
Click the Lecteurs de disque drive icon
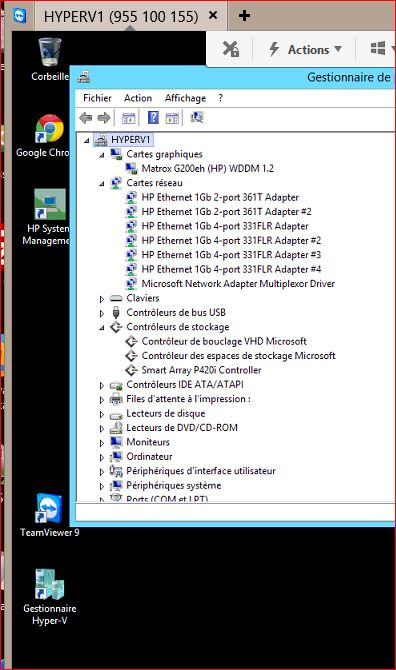coord(116,414)
